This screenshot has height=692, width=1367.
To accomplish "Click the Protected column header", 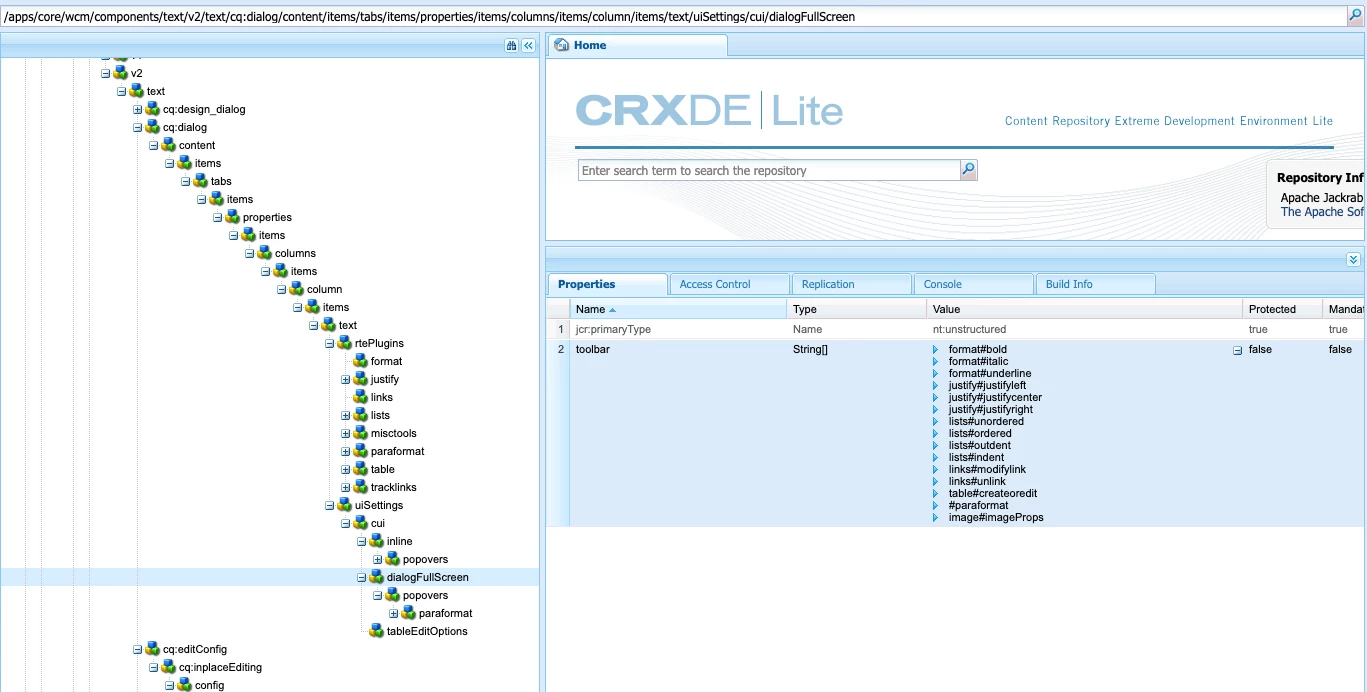I will 1282,309.
